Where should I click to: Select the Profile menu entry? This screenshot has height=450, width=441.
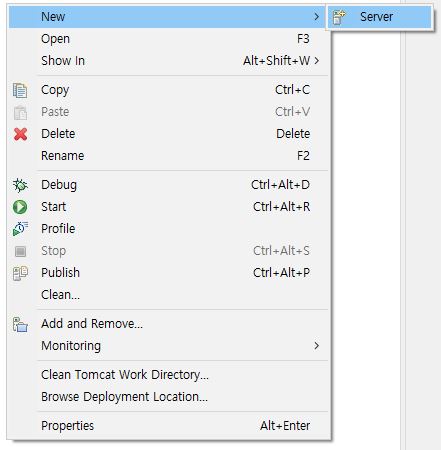click(x=170, y=229)
